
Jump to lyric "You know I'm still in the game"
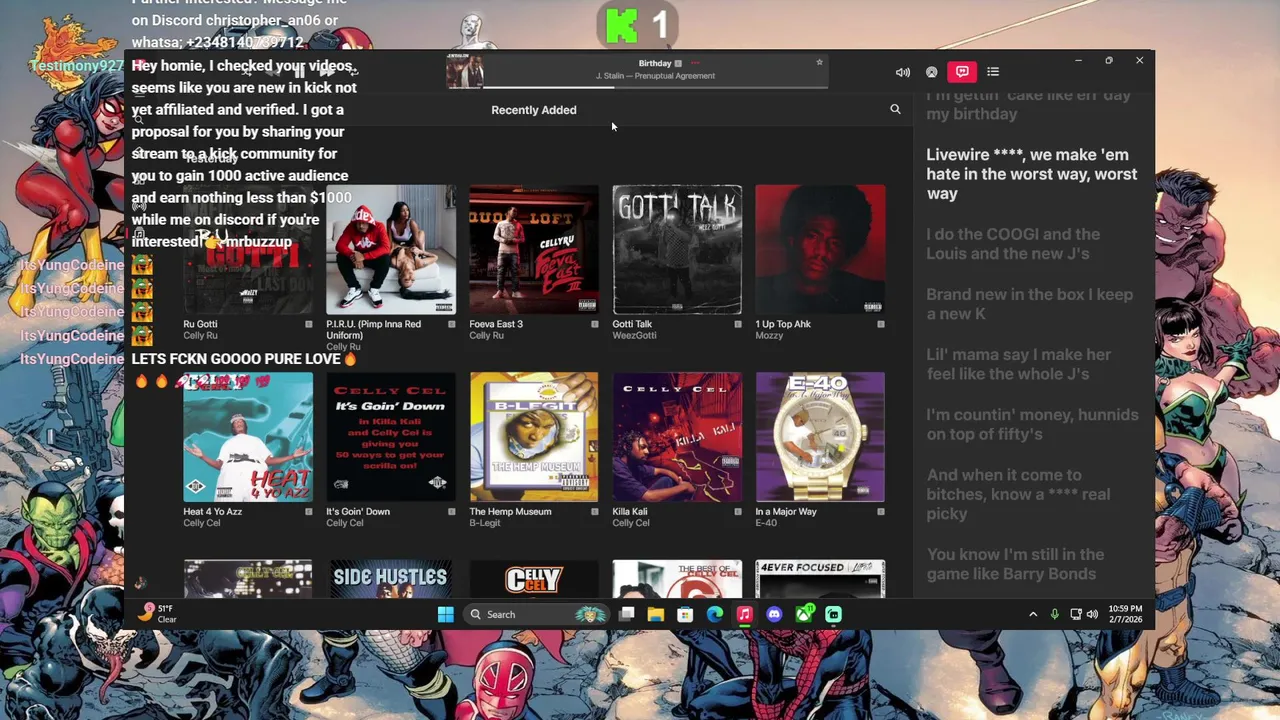(x=1015, y=564)
